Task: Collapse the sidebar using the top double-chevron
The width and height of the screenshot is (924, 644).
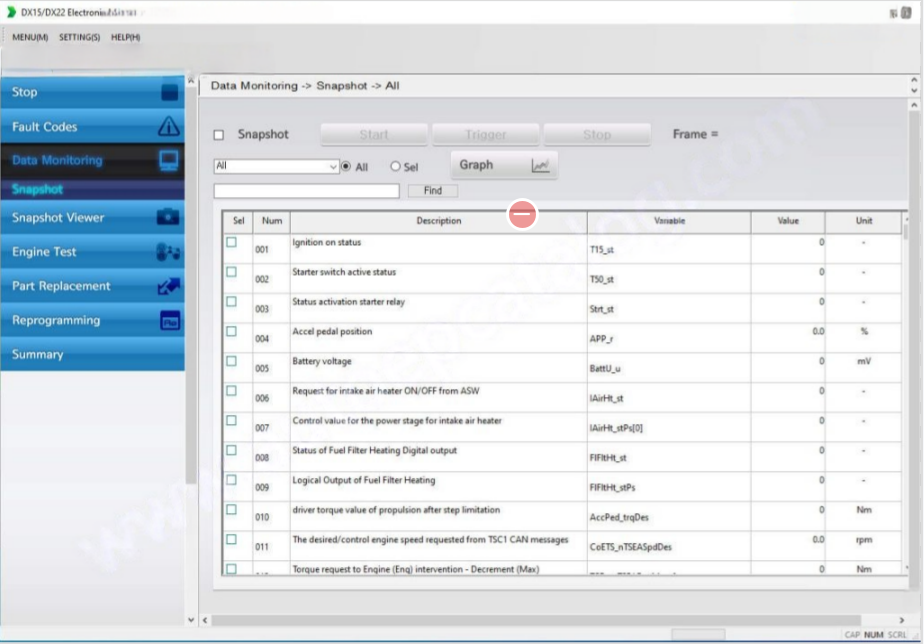Action: click(x=191, y=79)
